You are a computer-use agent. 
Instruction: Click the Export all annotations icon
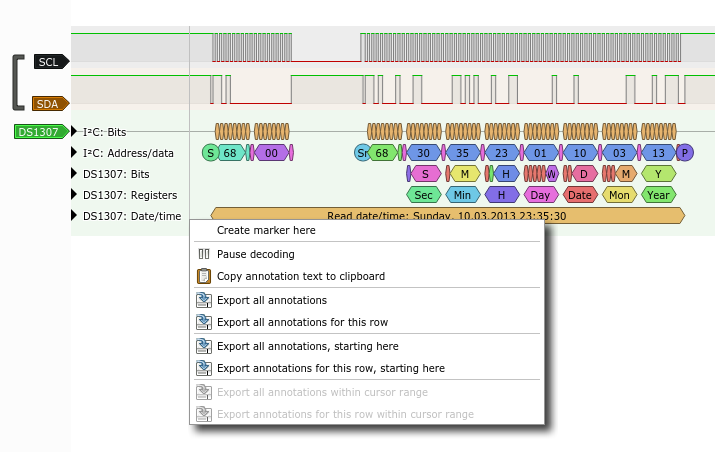click(204, 300)
